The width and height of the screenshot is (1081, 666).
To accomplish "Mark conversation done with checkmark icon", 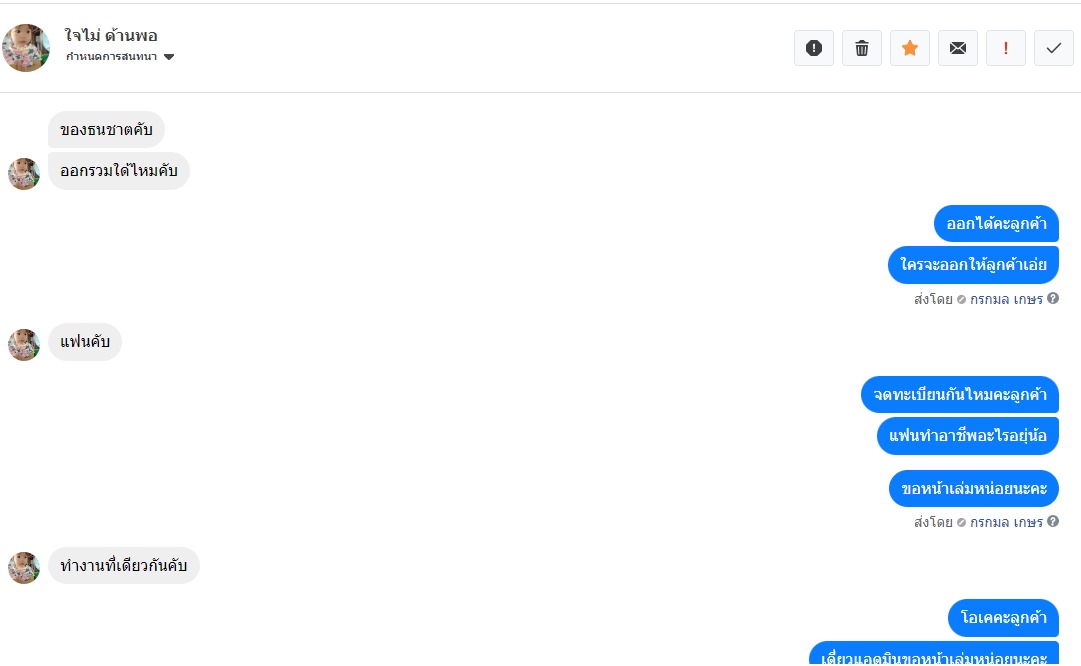I will point(1053,48).
